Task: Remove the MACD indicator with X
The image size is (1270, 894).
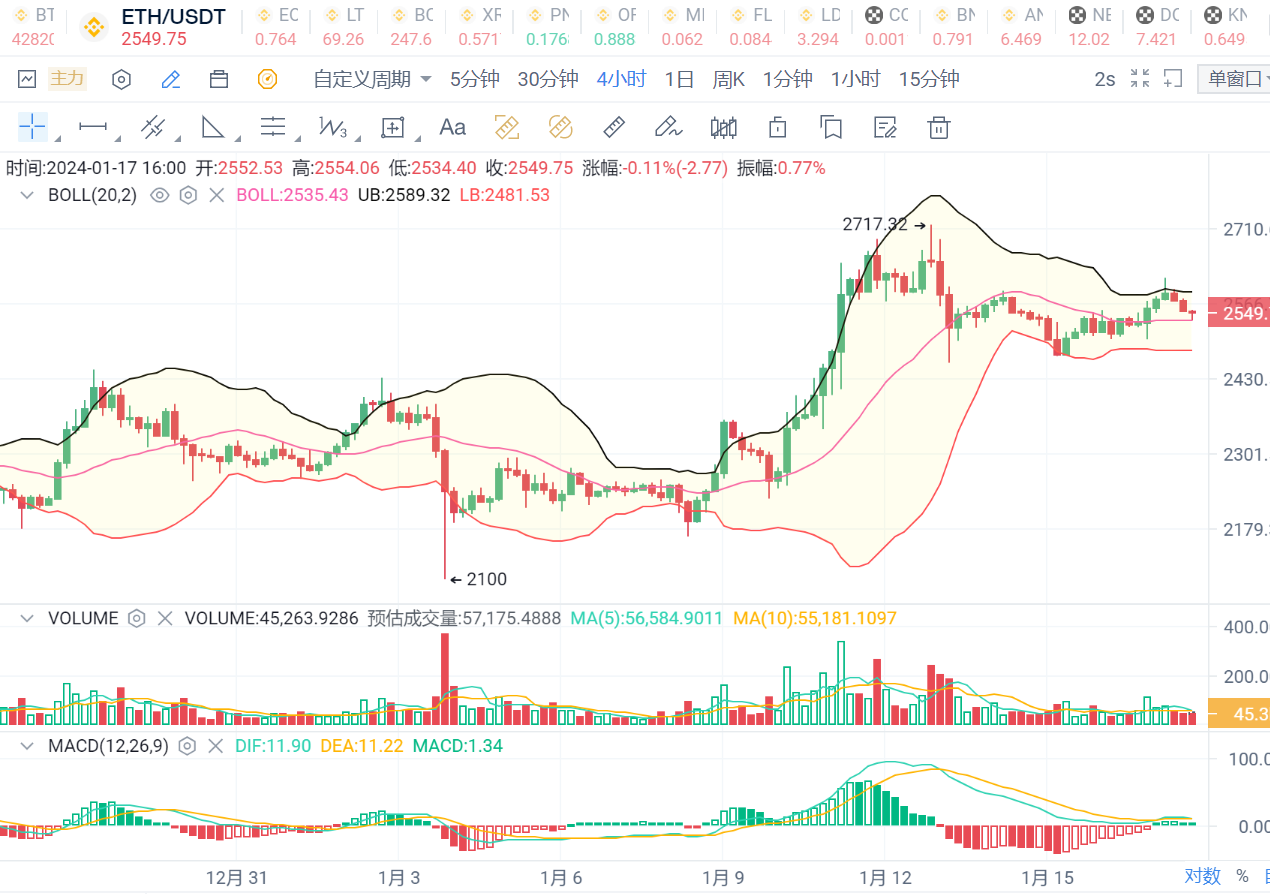Action: click(x=216, y=745)
